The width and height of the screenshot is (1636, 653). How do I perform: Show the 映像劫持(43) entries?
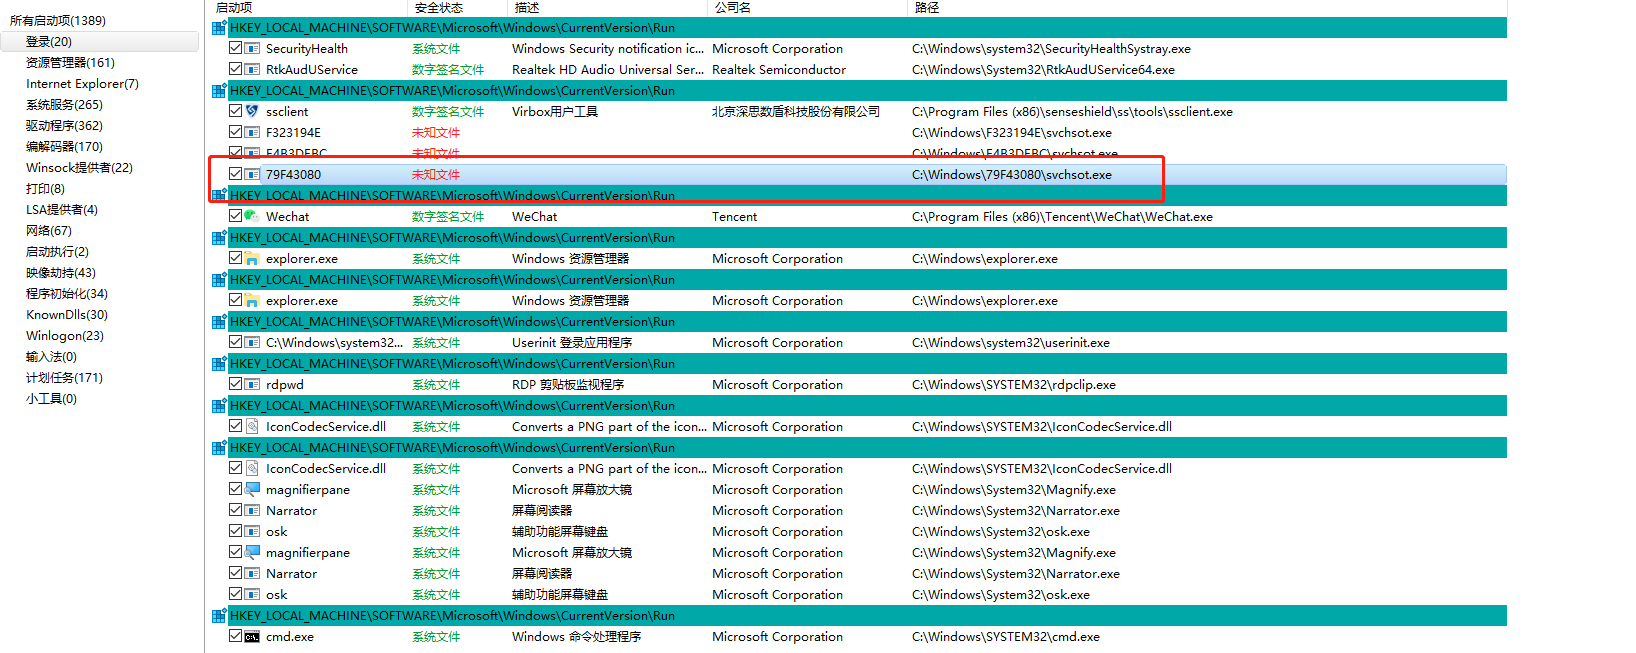point(61,272)
